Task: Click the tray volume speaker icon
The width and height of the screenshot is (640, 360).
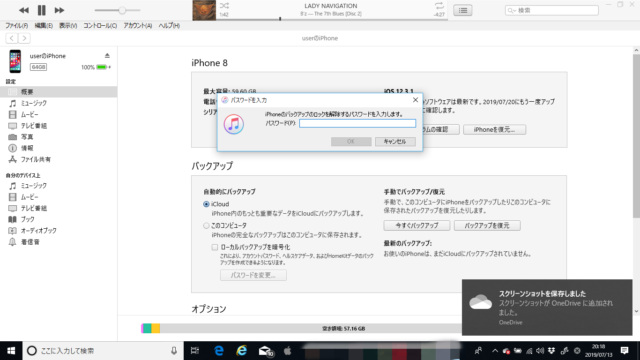Action: [x=540, y=351]
